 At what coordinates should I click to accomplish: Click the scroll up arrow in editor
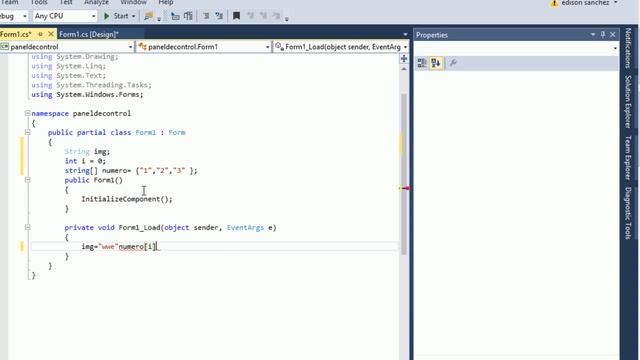click(x=404, y=69)
